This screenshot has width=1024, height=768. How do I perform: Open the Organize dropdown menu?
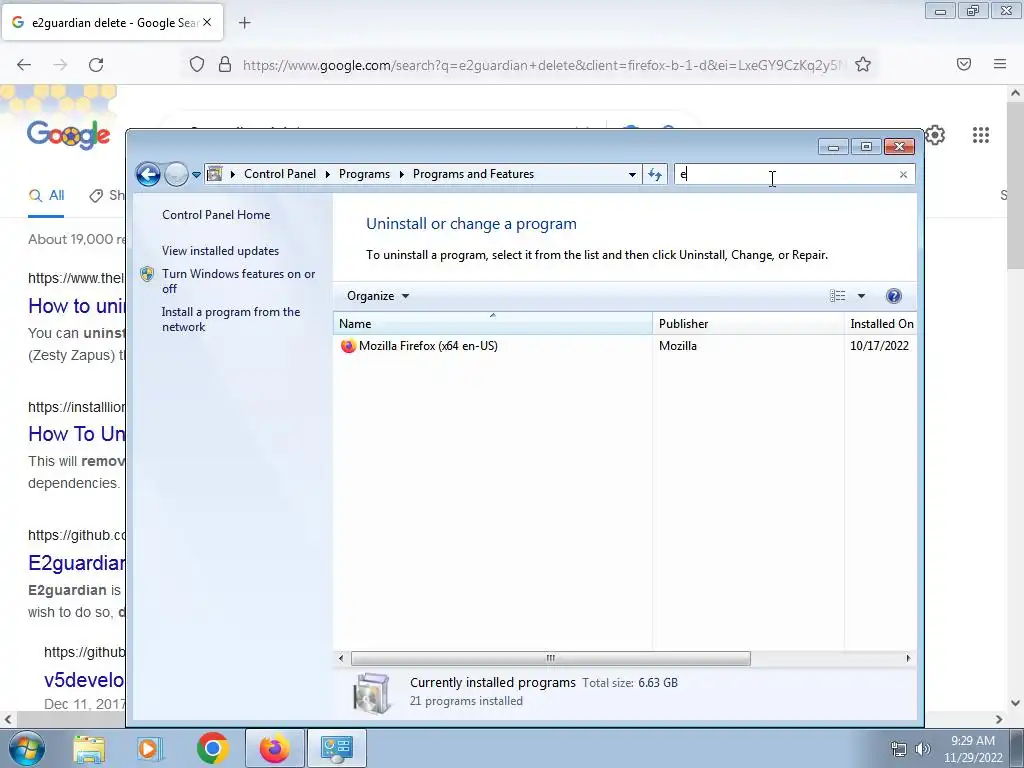point(377,296)
